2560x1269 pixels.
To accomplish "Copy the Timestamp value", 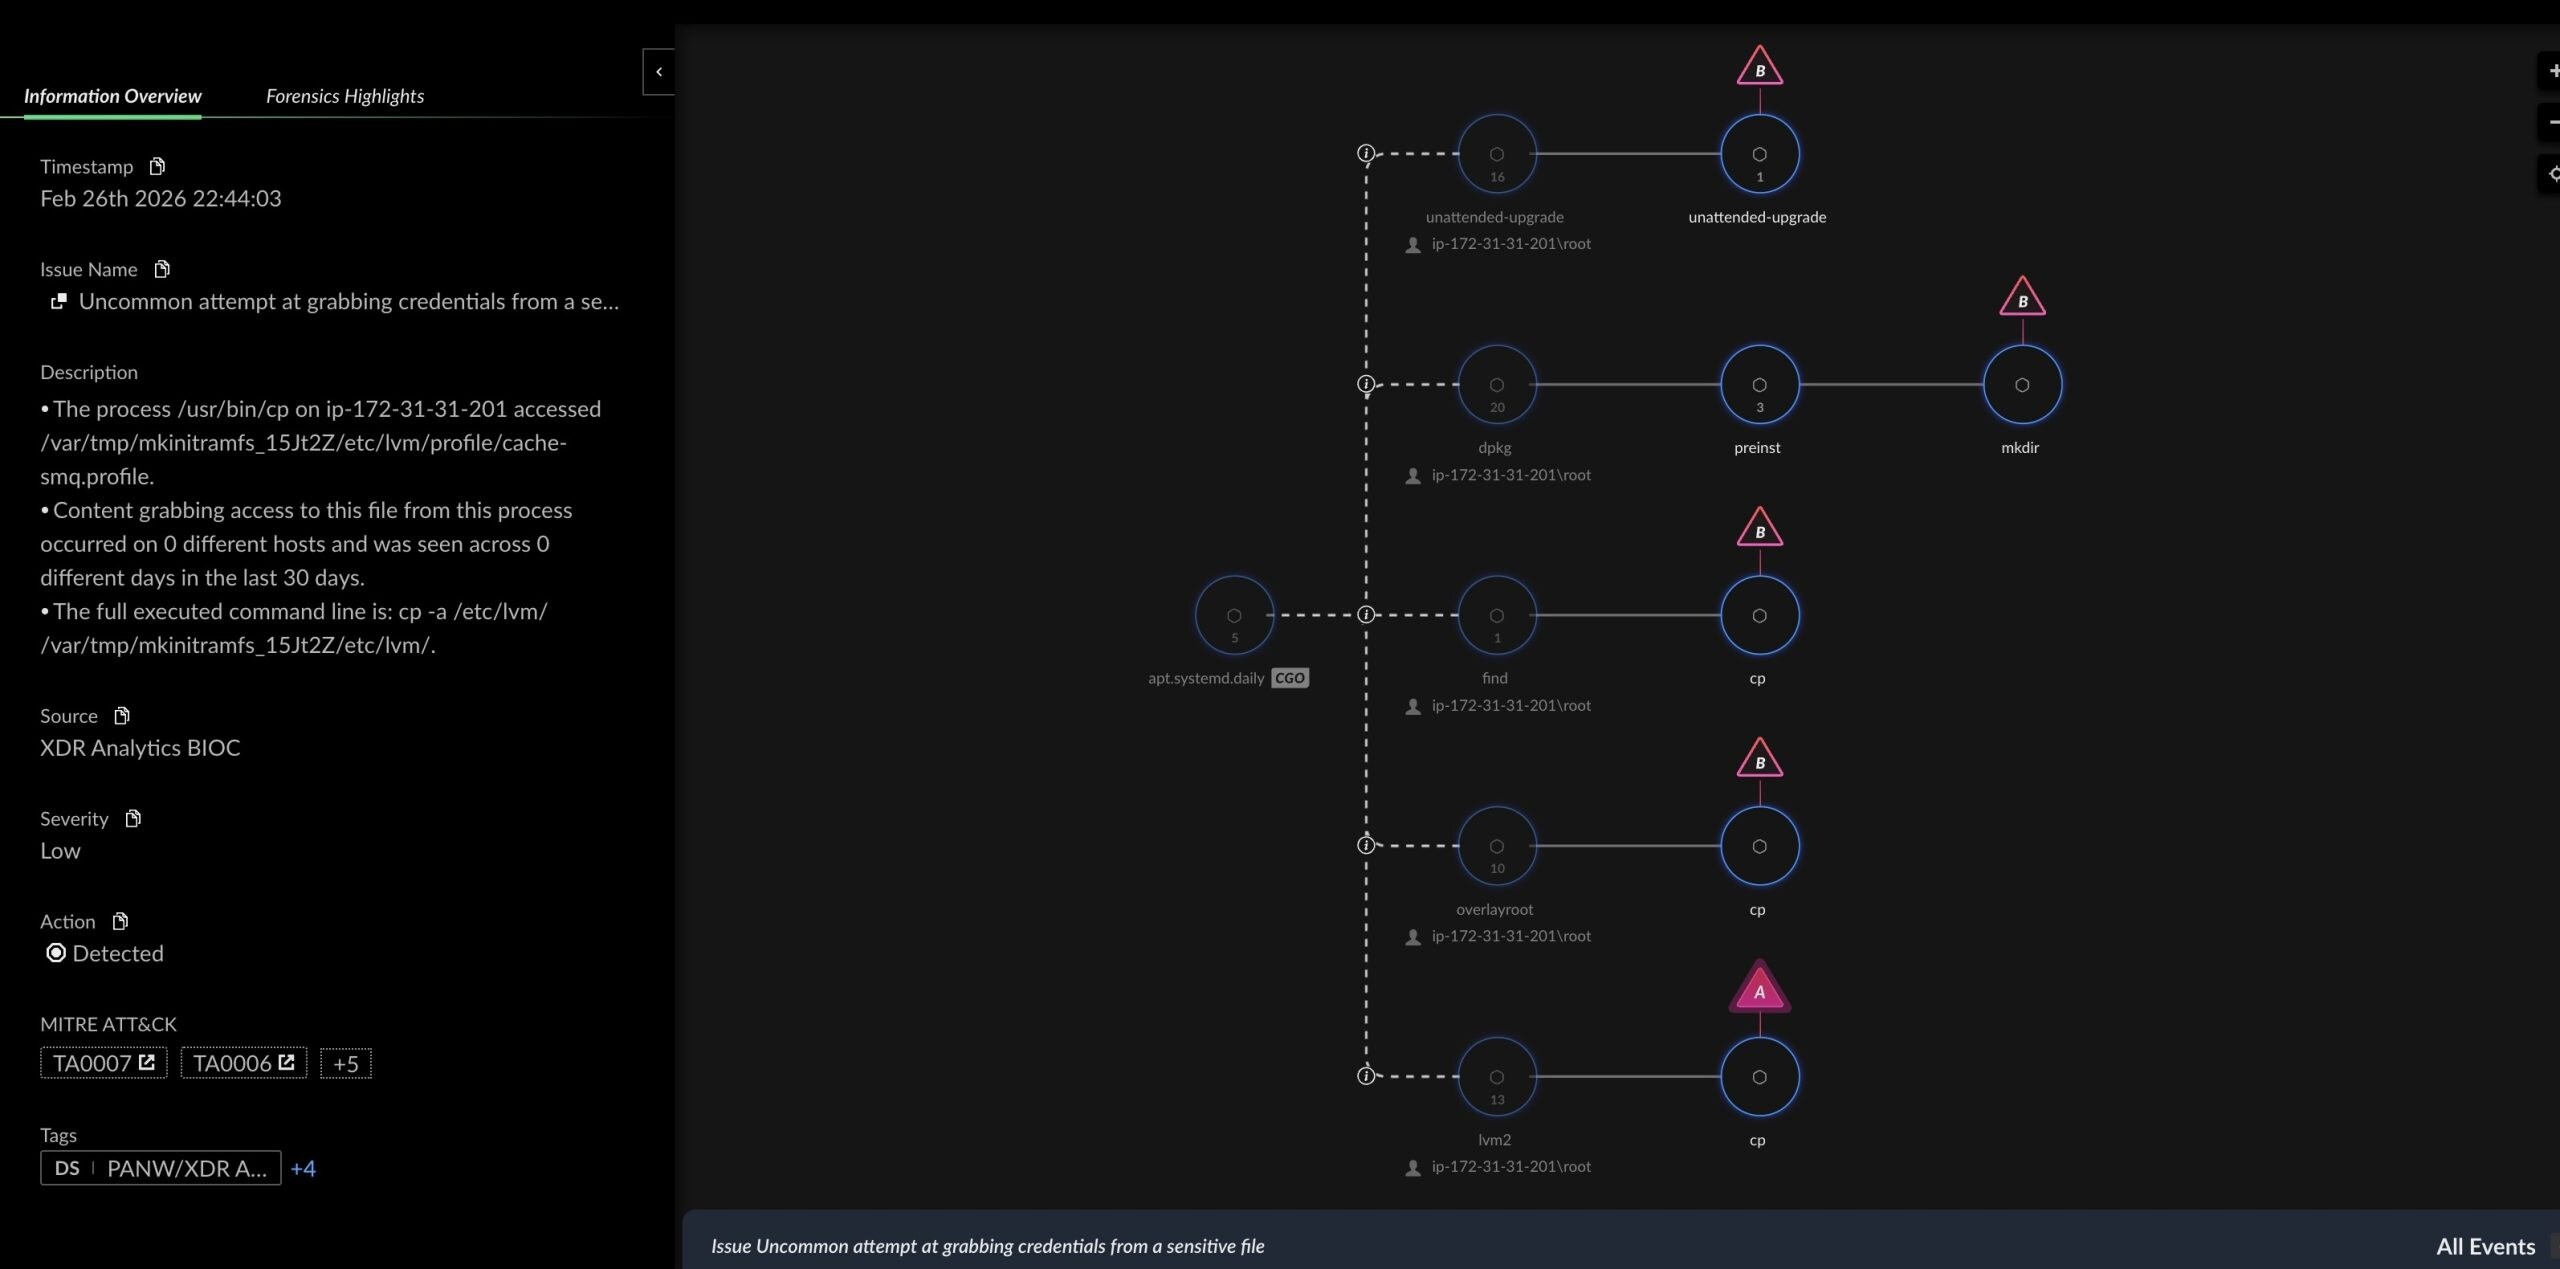I will pyautogui.click(x=157, y=166).
